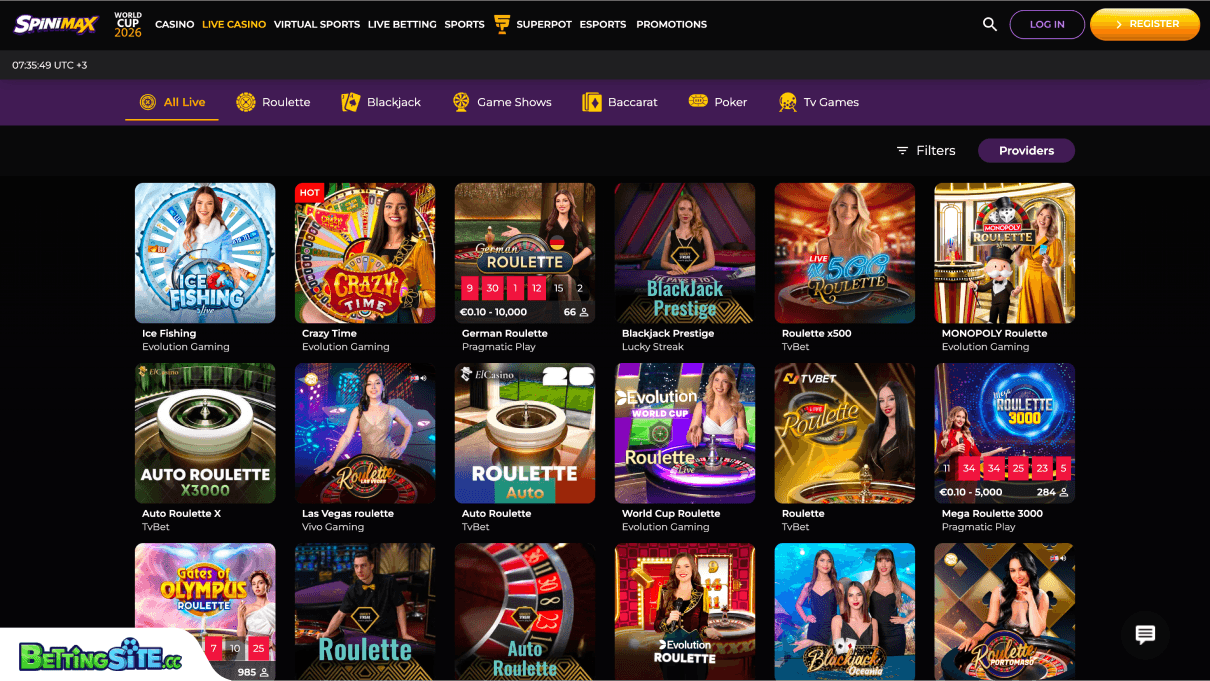The height and width of the screenshot is (681, 1210).
Task: Click the World Cup Roulette title text
Action: click(x=671, y=513)
